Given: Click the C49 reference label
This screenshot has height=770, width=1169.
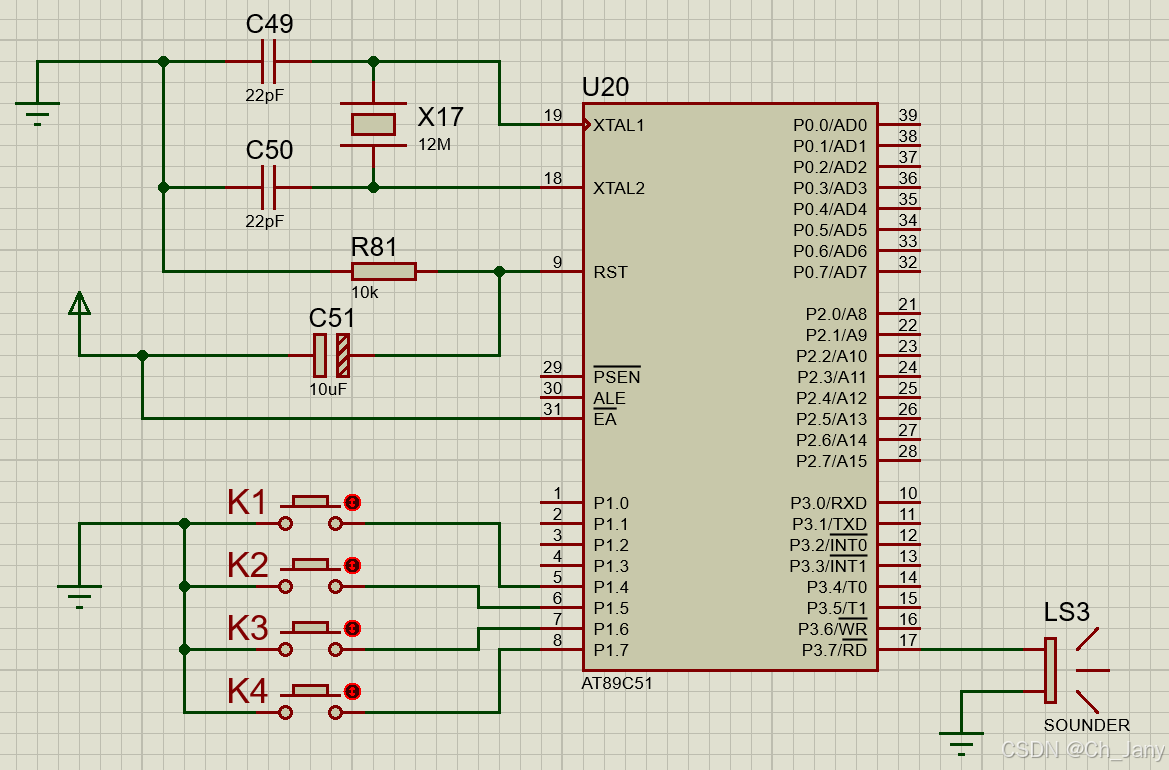Looking at the screenshot, I should tap(269, 24).
